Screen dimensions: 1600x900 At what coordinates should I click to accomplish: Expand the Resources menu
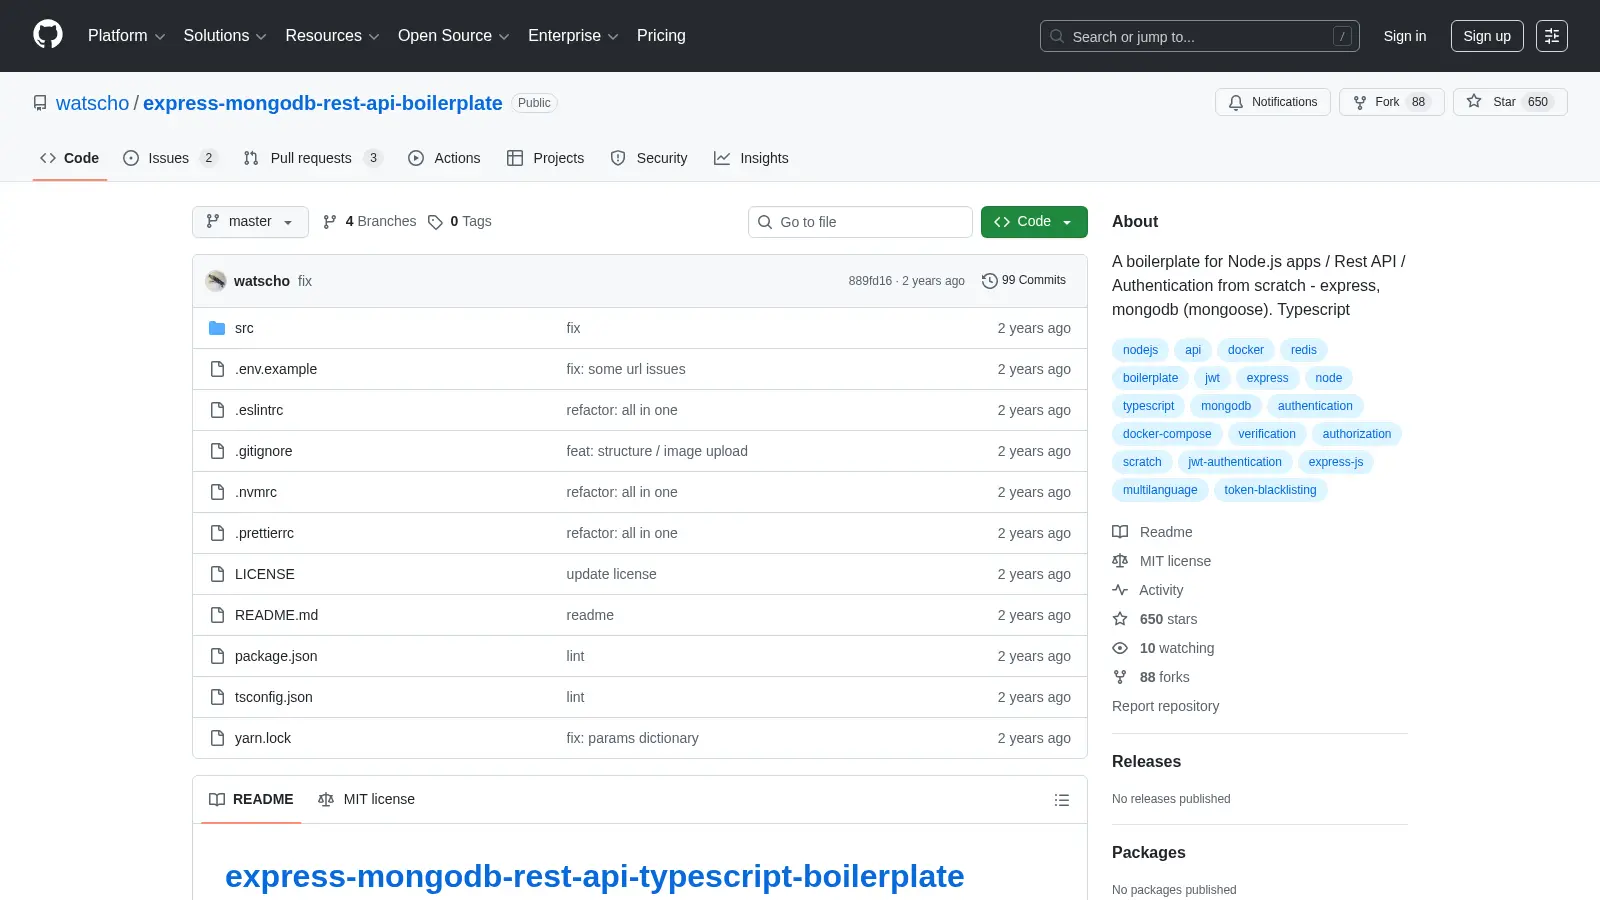coord(332,36)
